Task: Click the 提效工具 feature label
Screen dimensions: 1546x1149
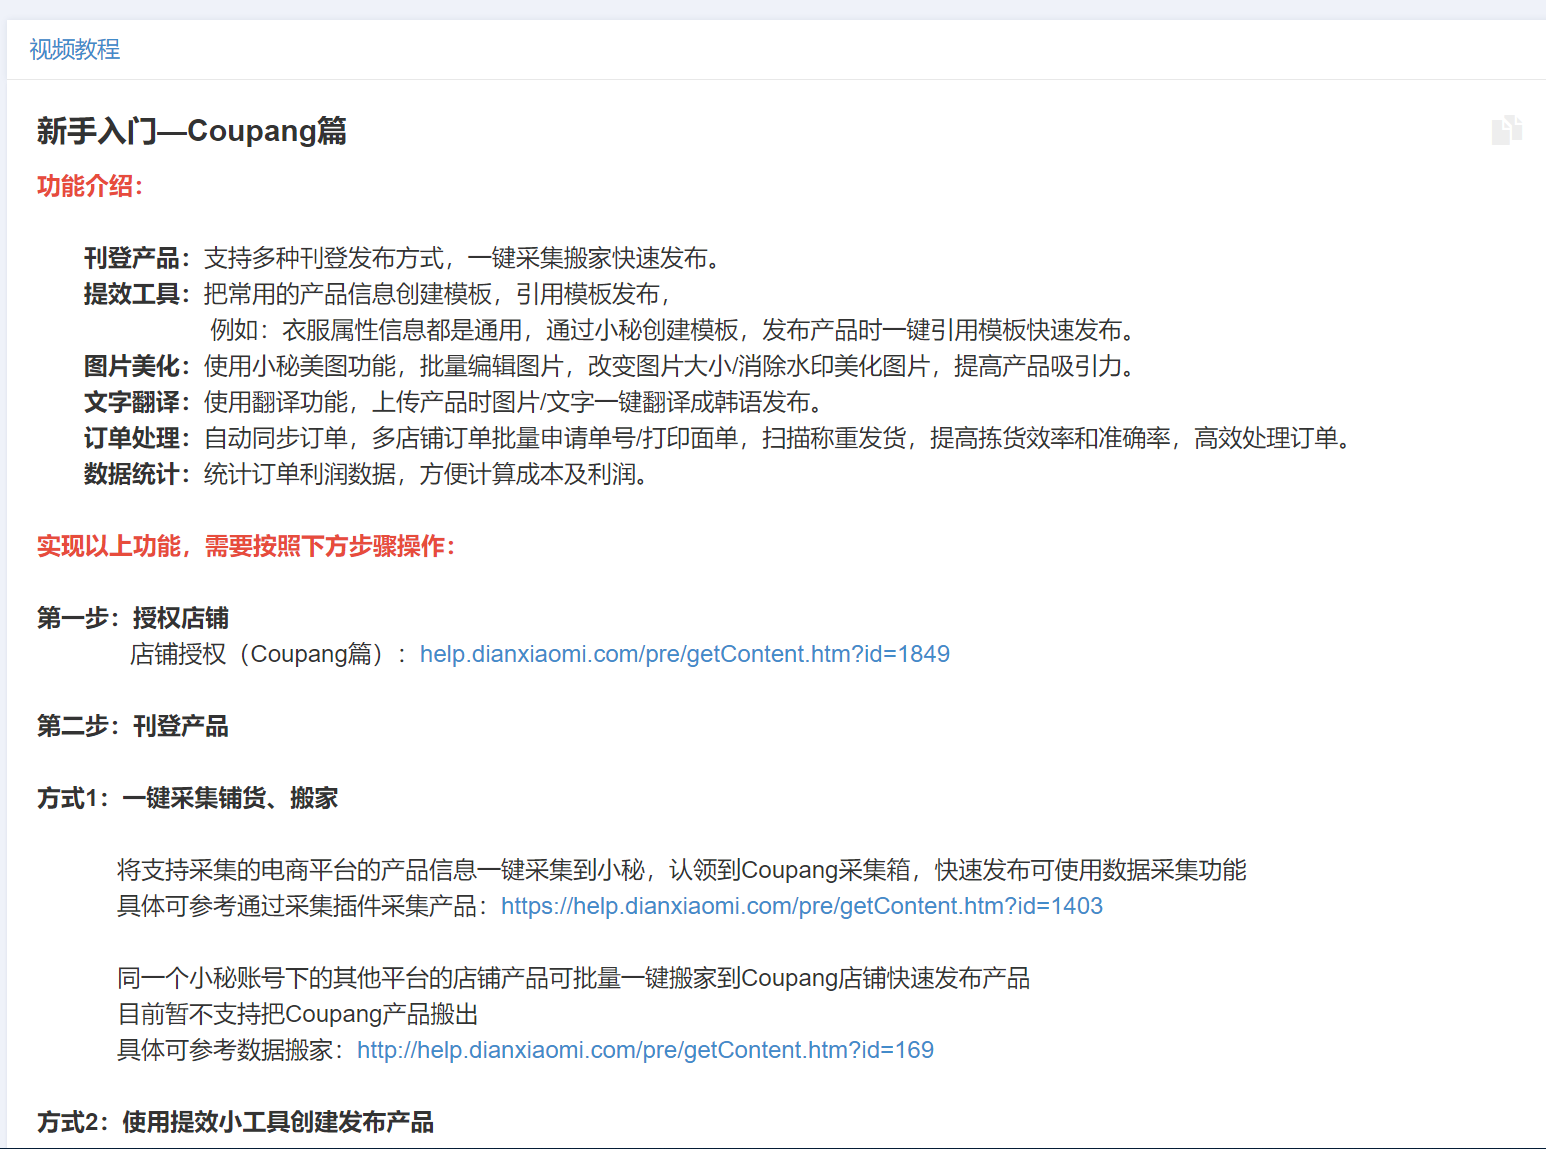Action: click(x=137, y=294)
